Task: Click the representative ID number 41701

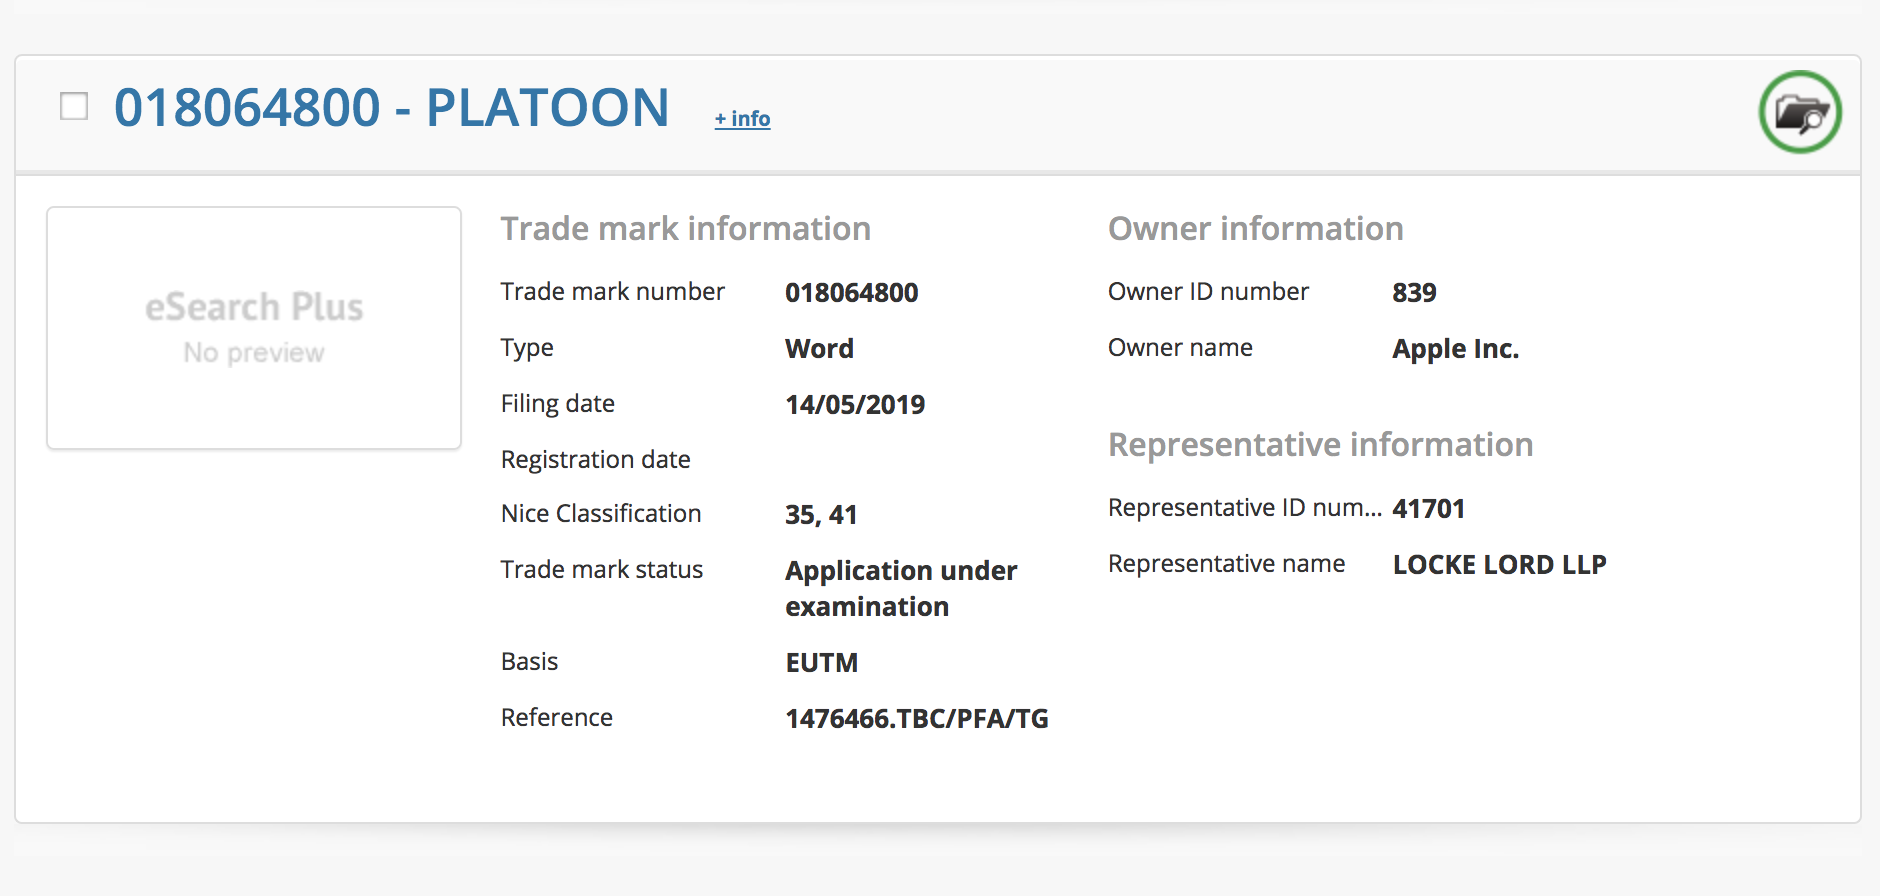Action: [x=1428, y=509]
